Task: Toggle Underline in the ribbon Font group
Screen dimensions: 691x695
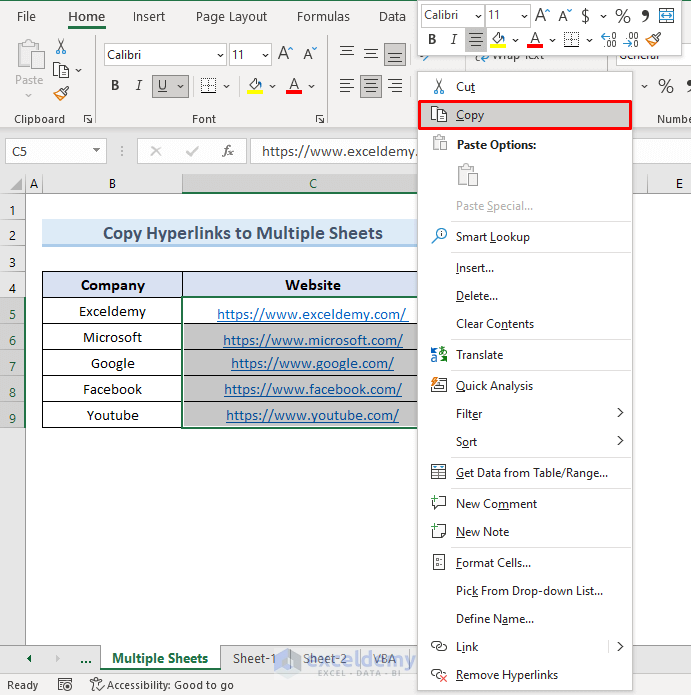Action: tap(164, 86)
